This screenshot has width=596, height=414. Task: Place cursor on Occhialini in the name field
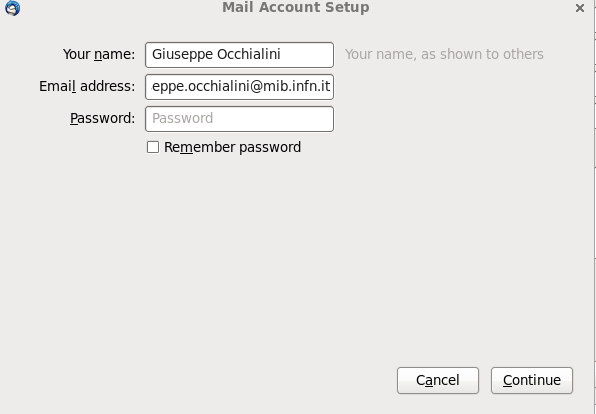click(x=249, y=54)
